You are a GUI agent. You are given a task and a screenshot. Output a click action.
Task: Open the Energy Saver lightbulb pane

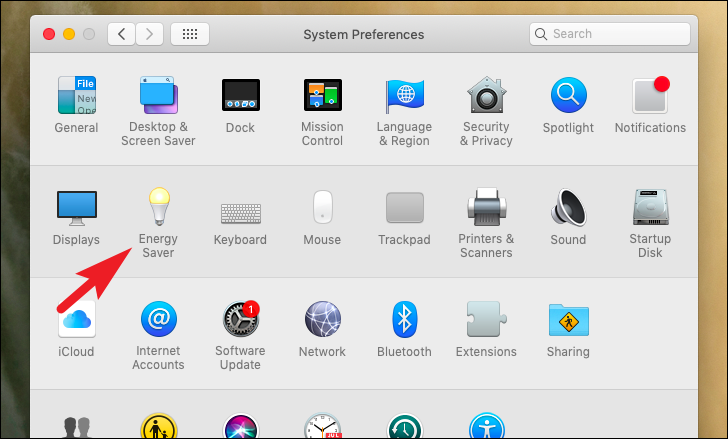[x=159, y=207]
